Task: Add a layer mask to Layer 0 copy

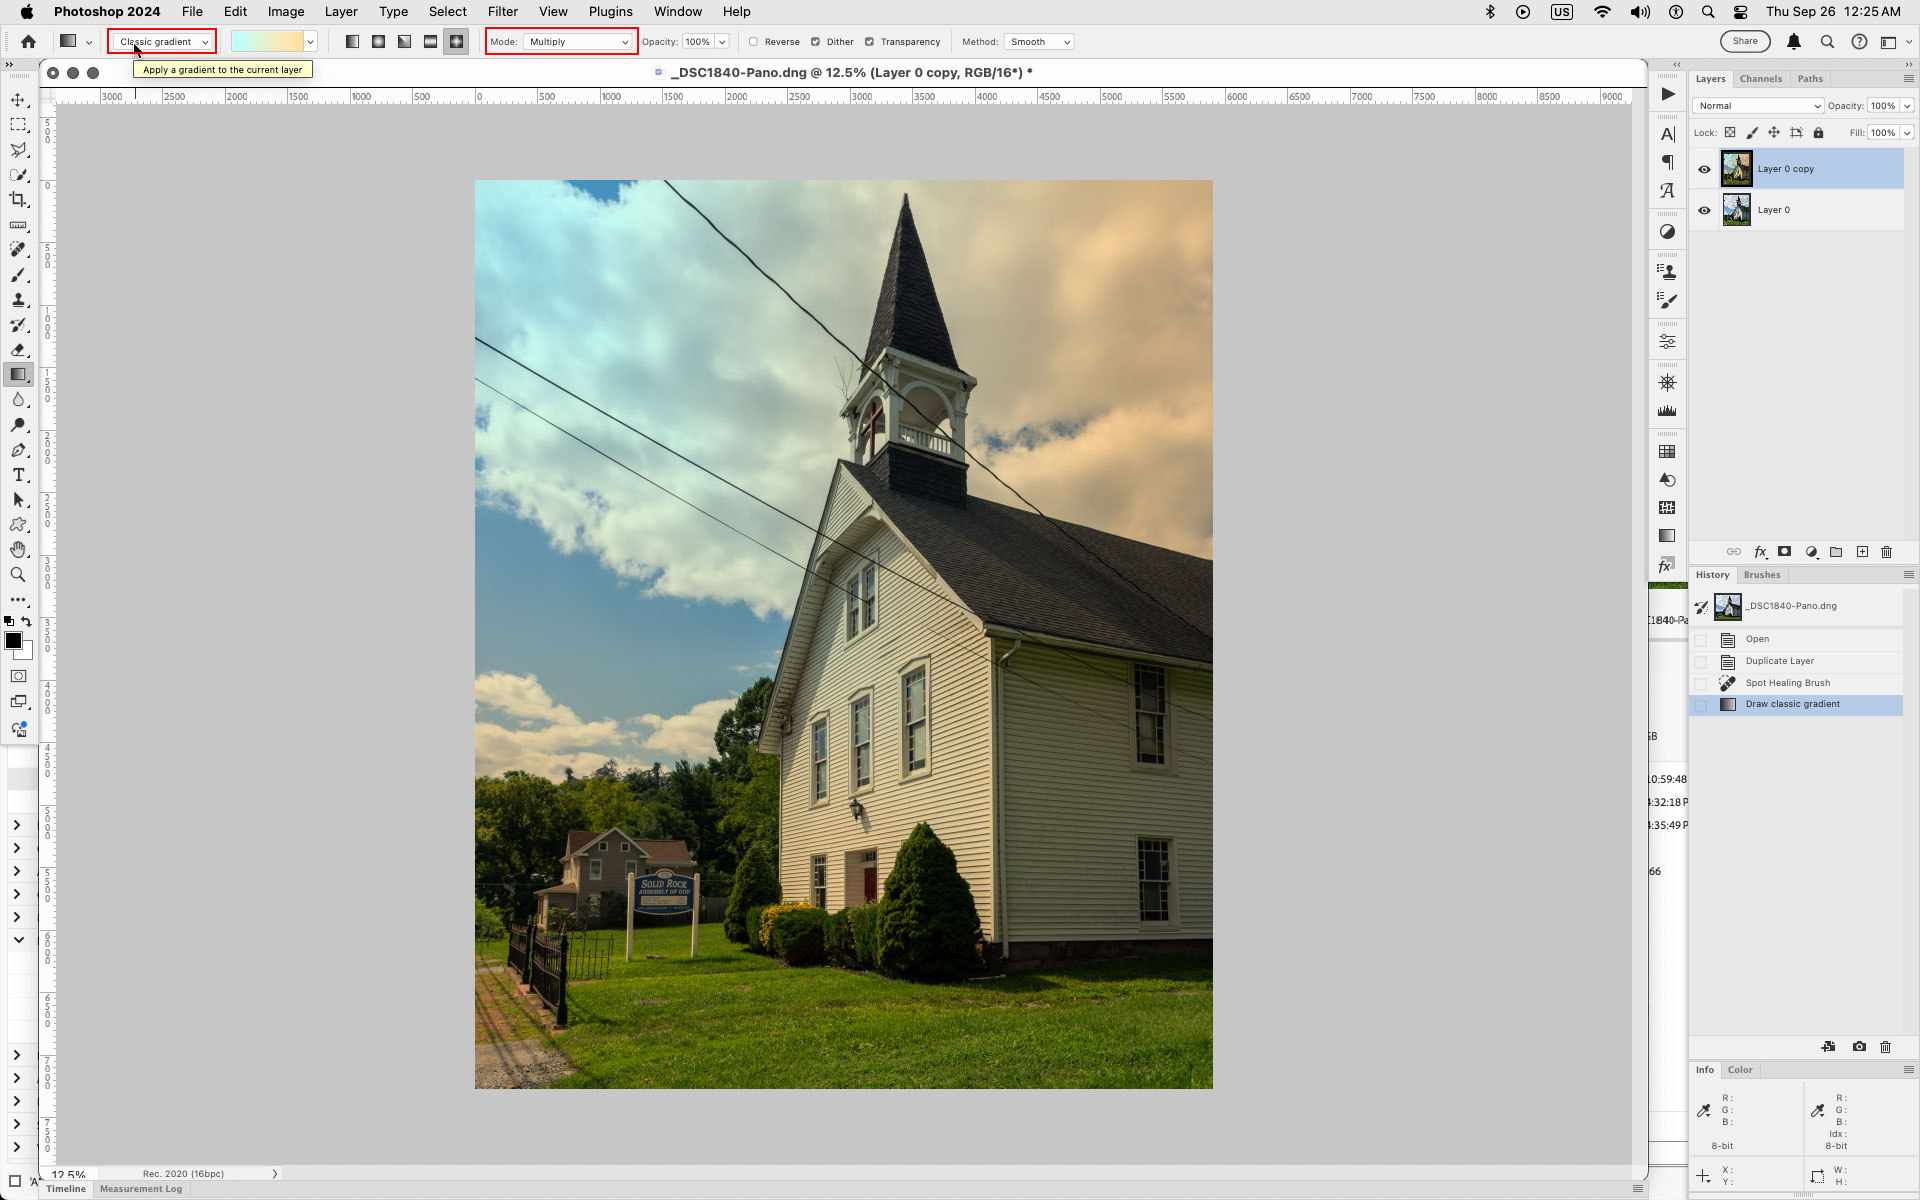Action: click(x=1784, y=552)
